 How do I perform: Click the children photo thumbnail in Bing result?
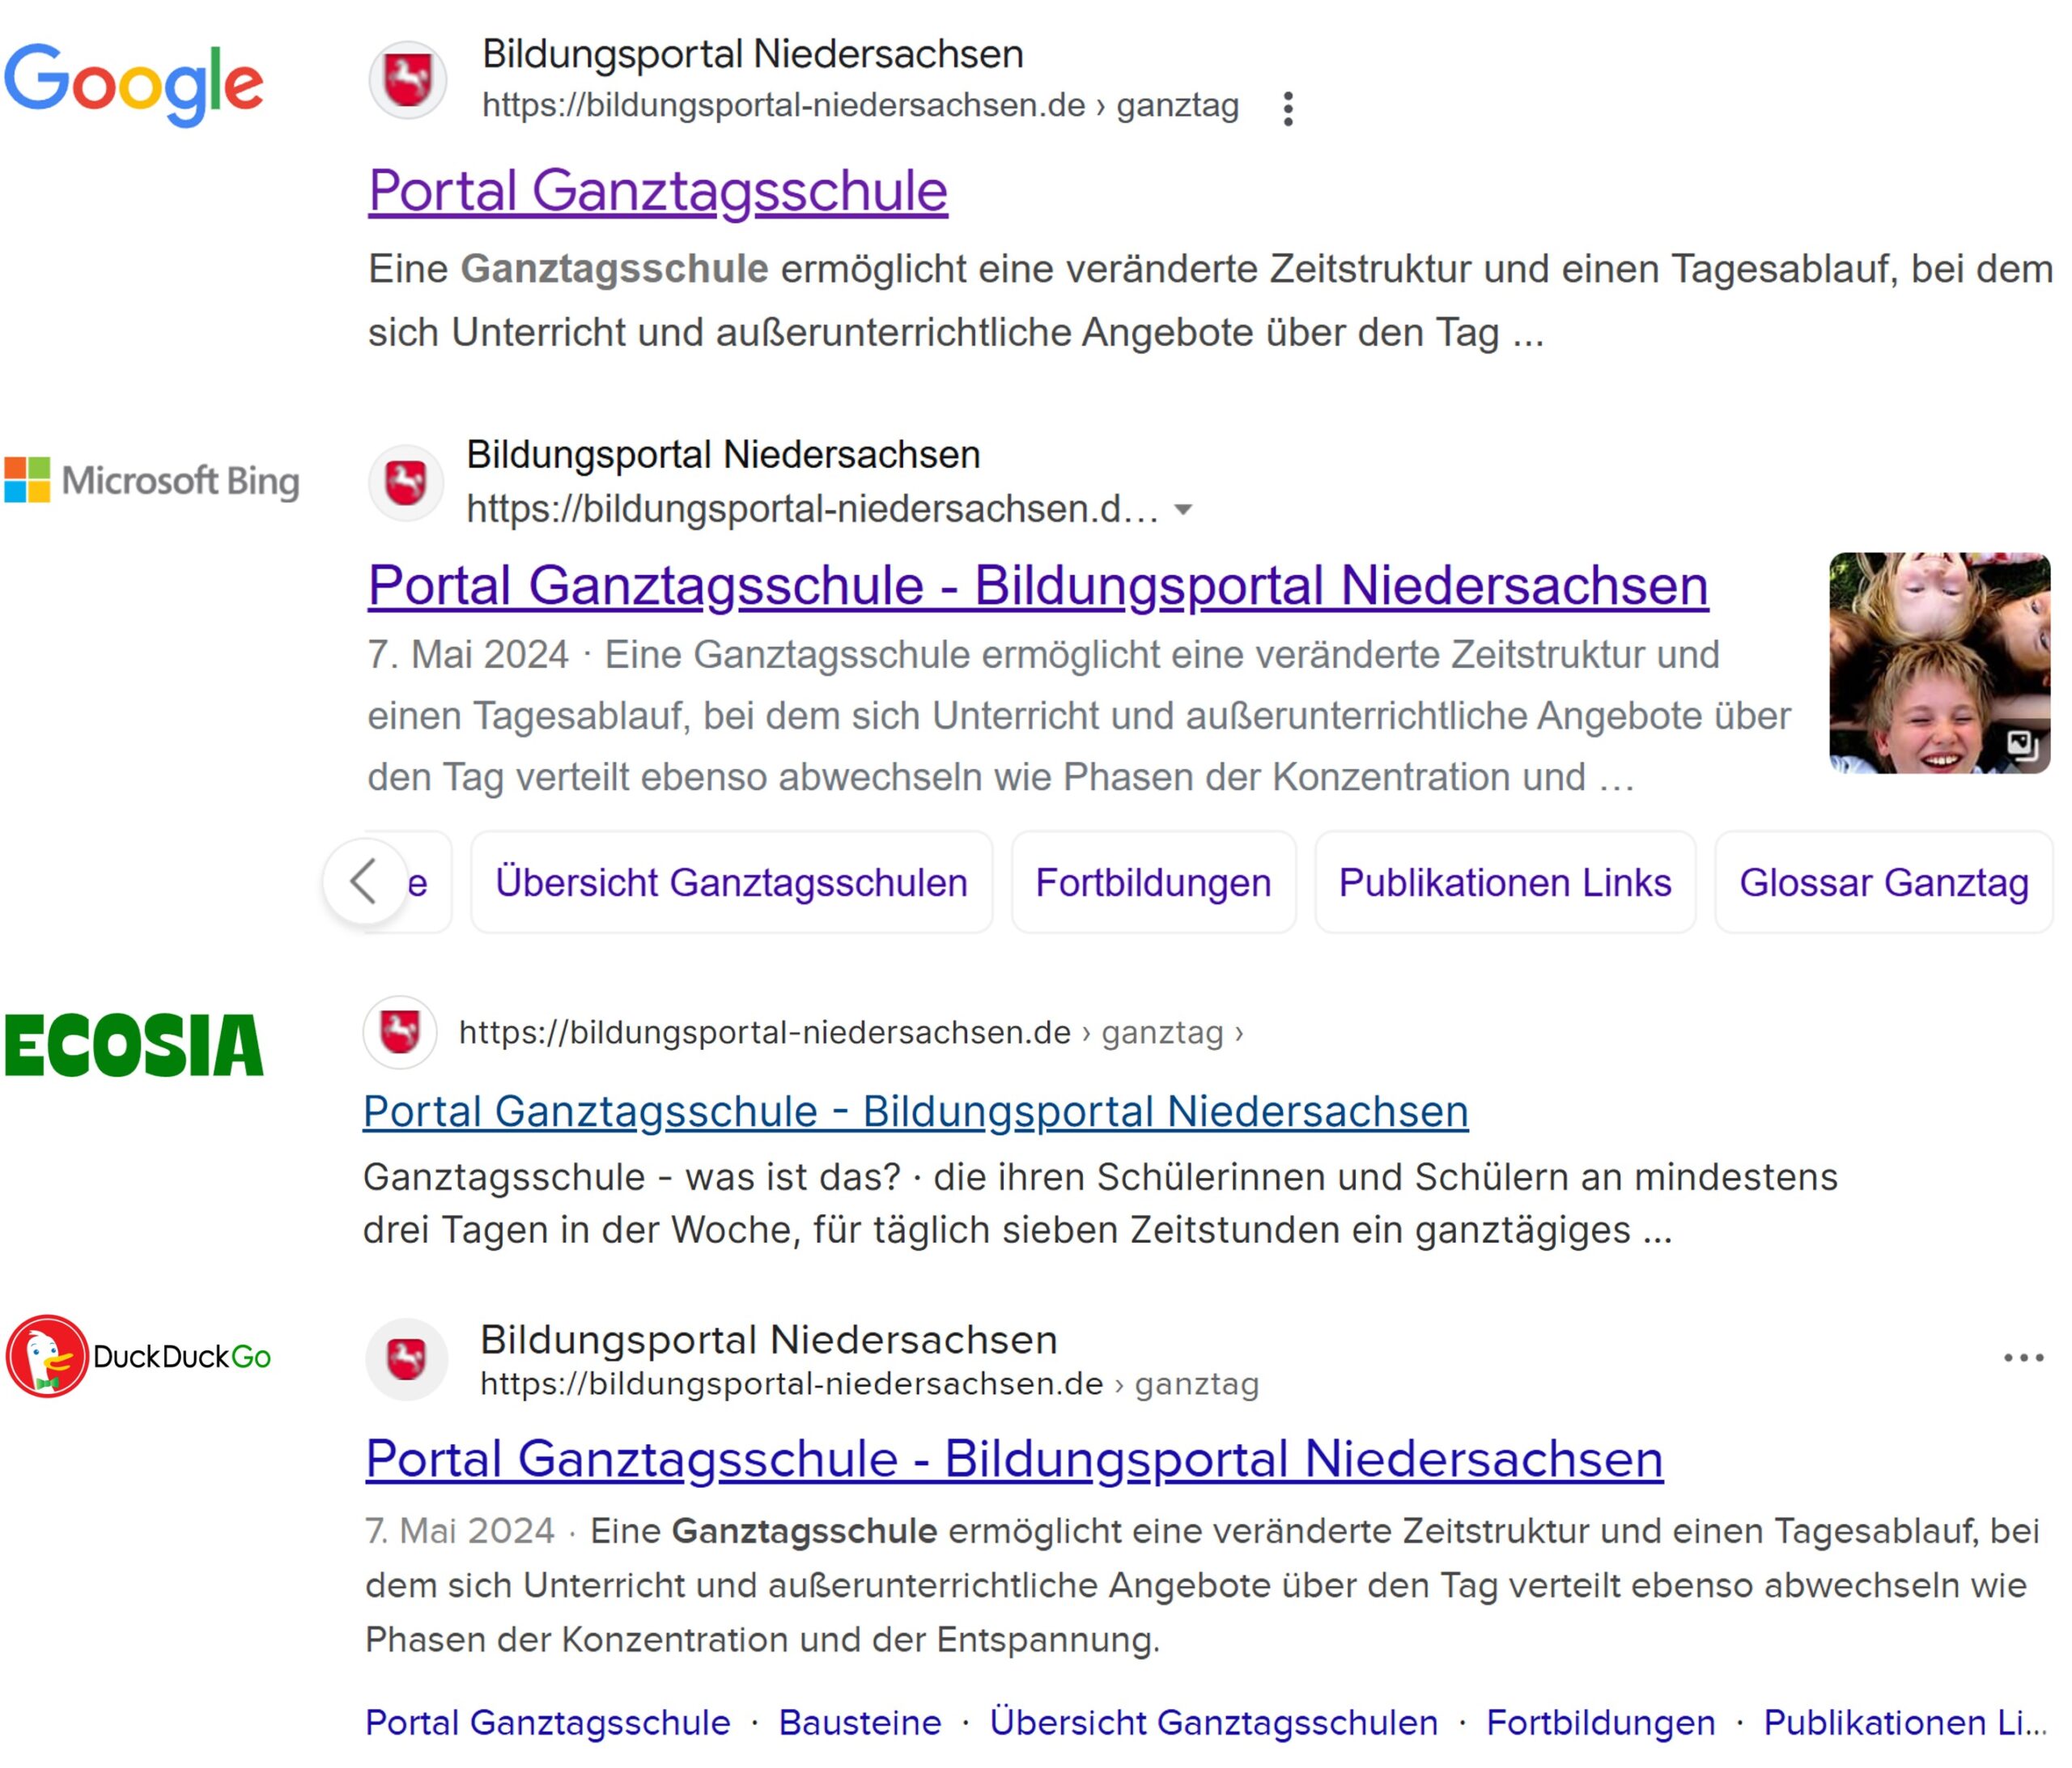(1940, 662)
